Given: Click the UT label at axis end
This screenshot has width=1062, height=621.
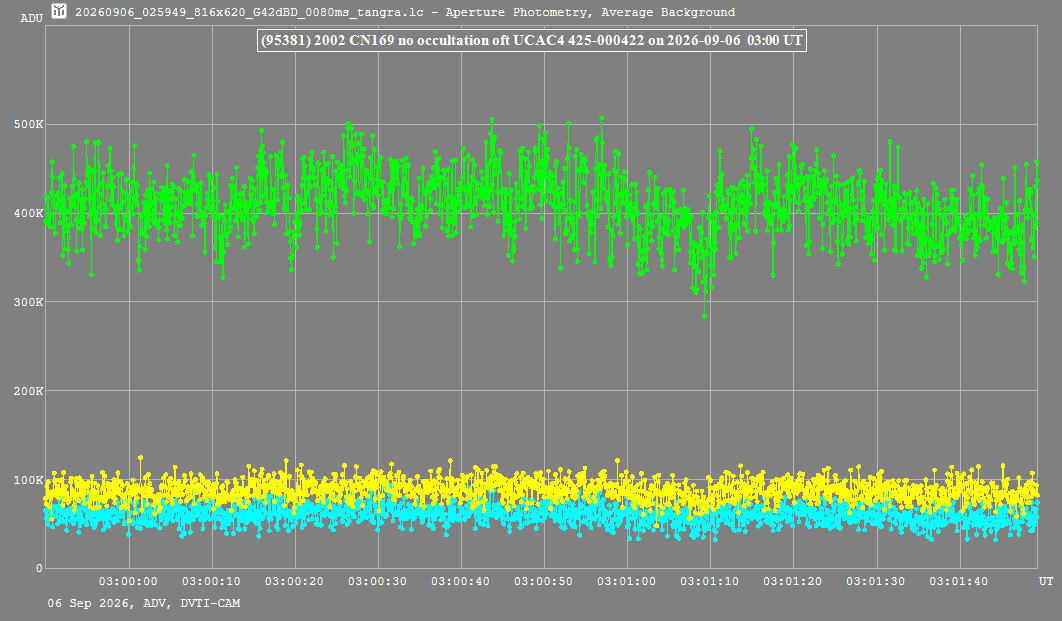Looking at the screenshot, I should [x=1046, y=581].
